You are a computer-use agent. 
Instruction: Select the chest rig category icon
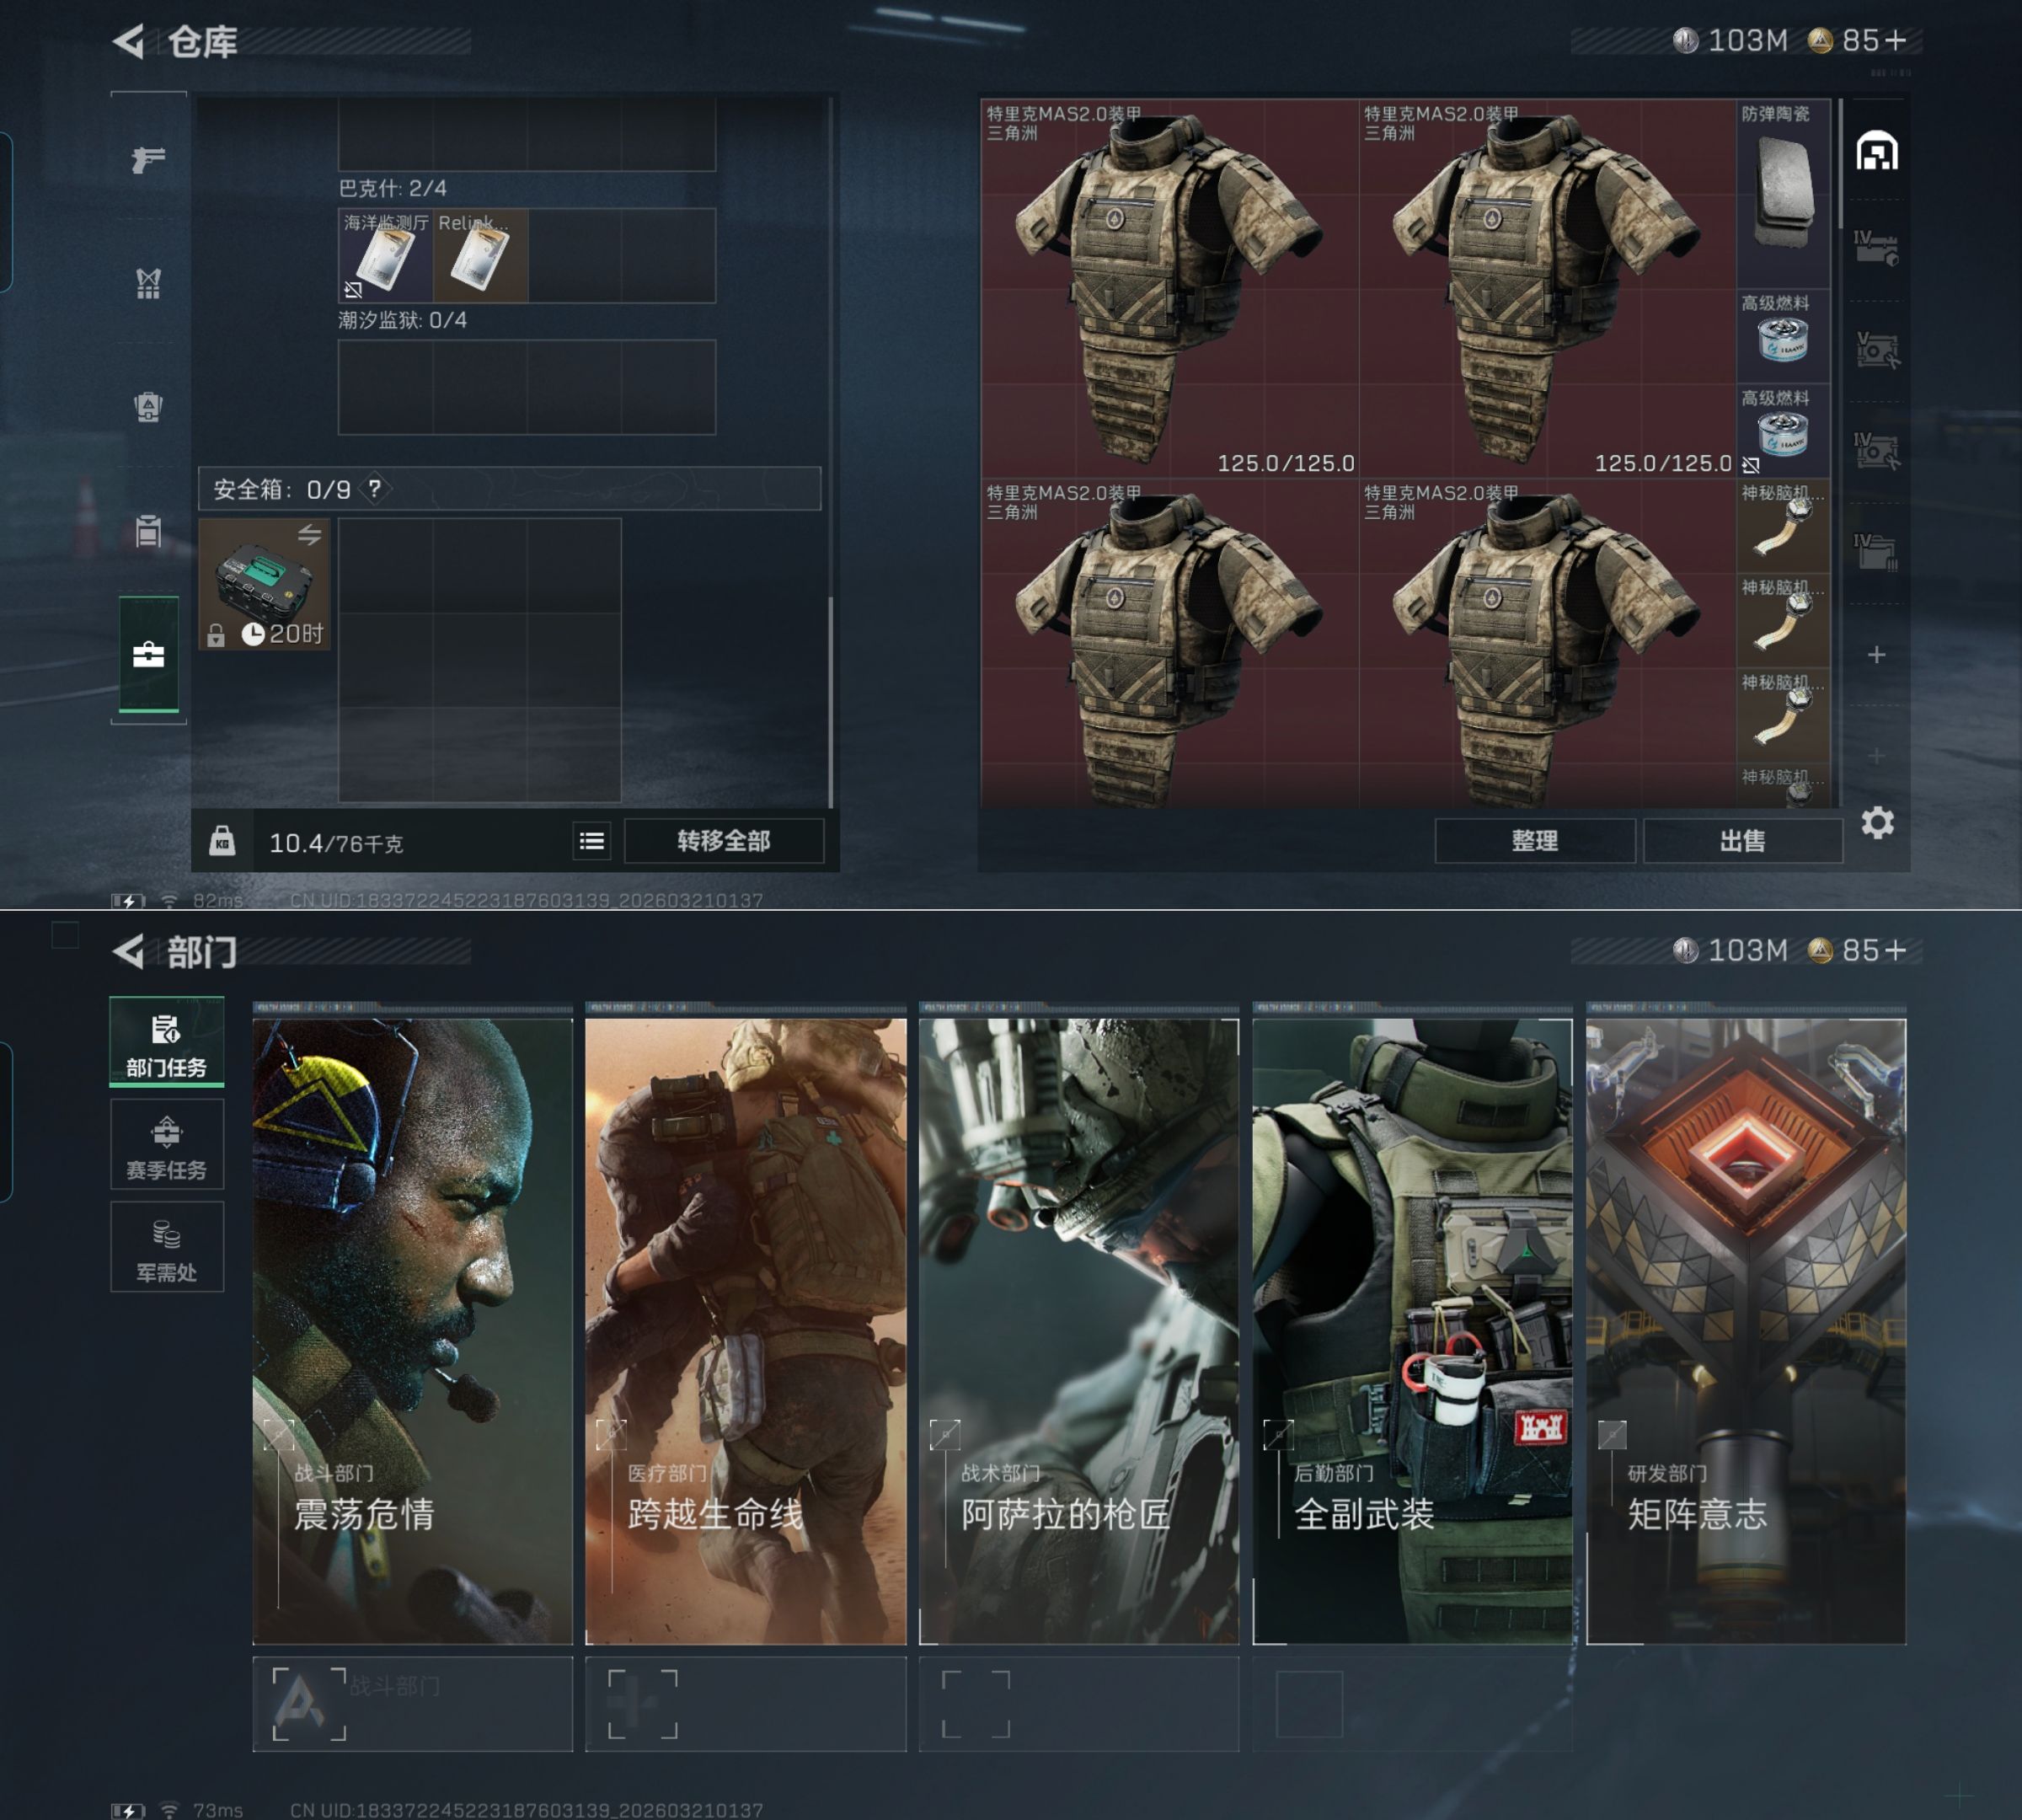click(148, 284)
